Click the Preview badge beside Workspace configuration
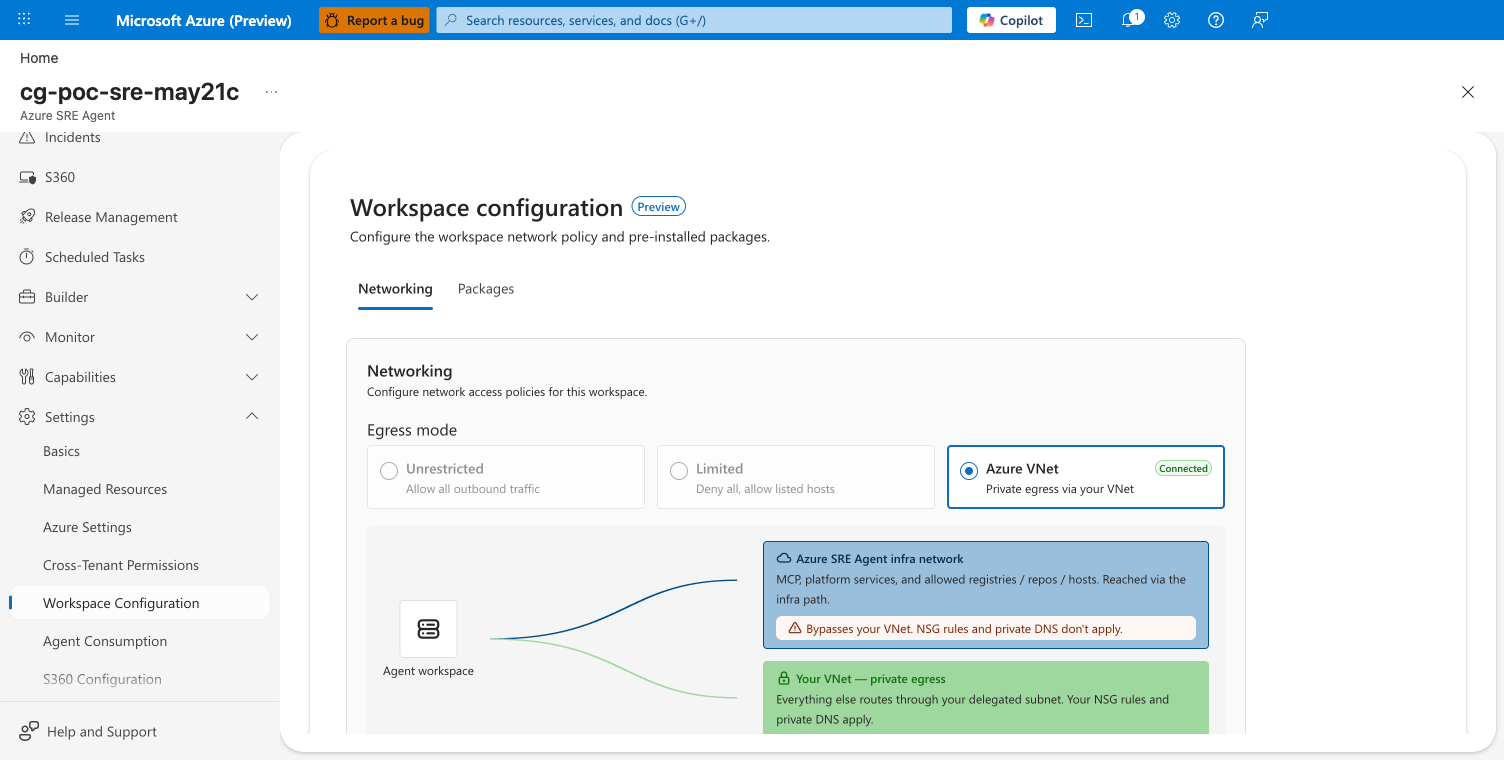The image size is (1504, 760). (x=659, y=207)
